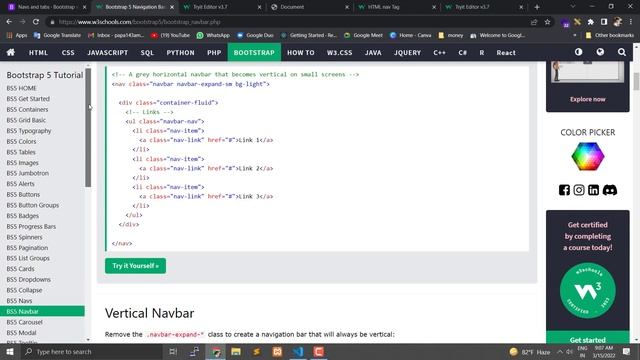Open the W3Schools Facebook icon
The image size is (640, 360).
click(x=564, y=190)
